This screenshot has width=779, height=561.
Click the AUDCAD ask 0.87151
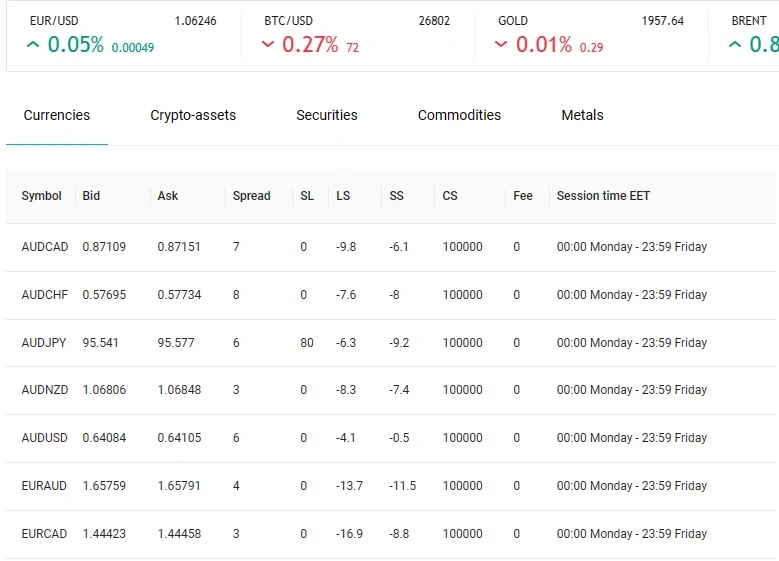(x=179, y=247)
